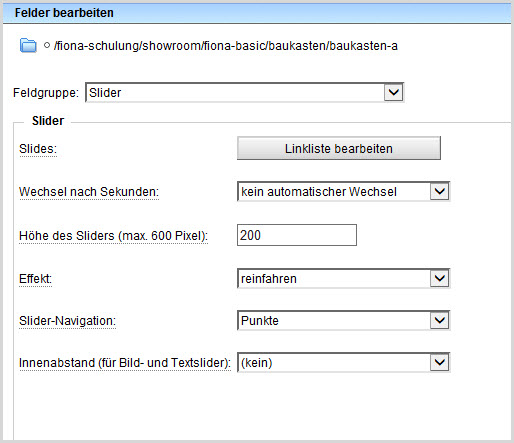This screenshot has width=514, height=443.
Task: Click the Slider-Navigation field label
Action: coord(67,321)
